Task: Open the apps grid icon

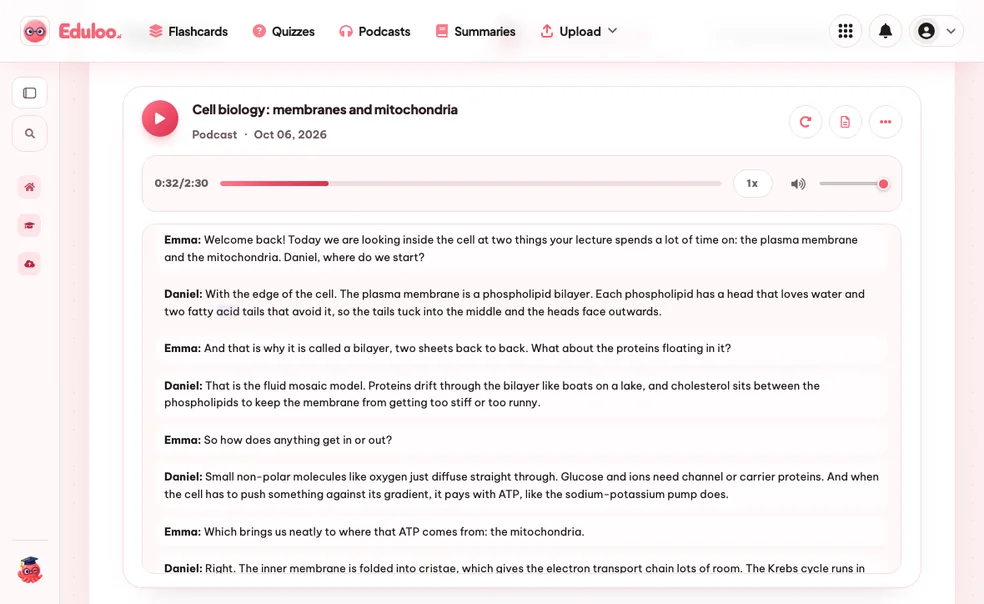Action: click(x=845, y=31)
